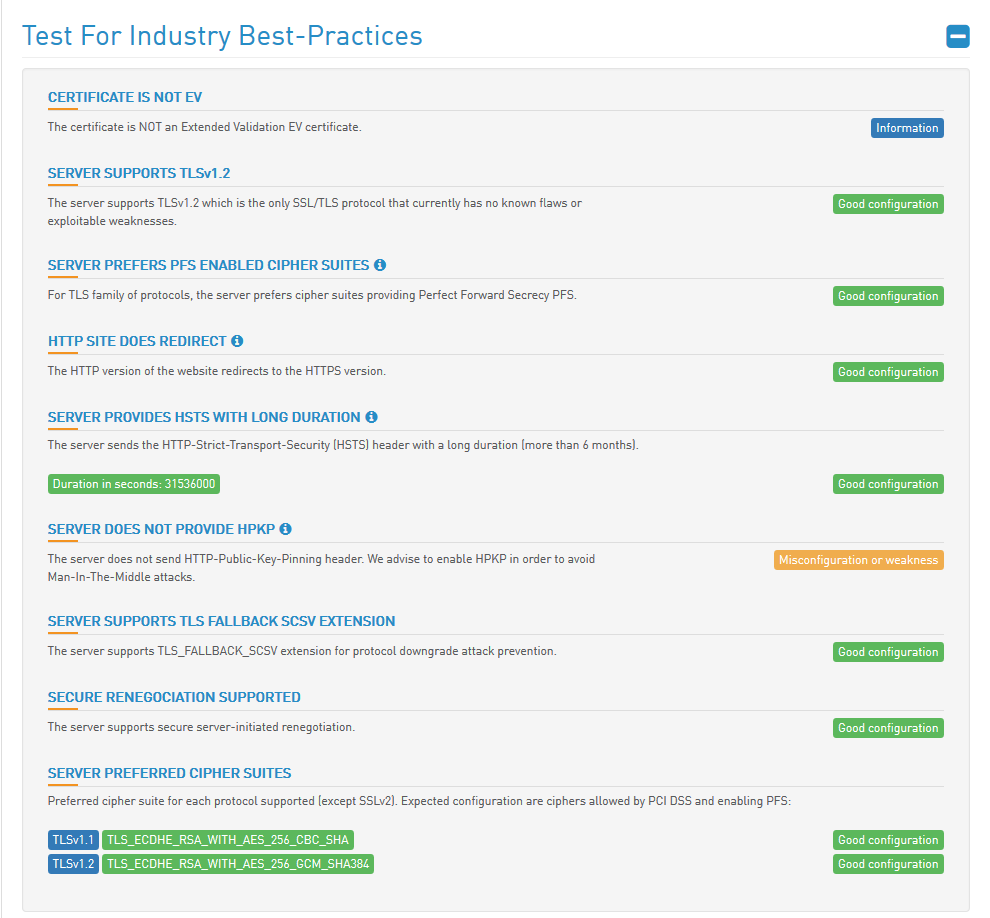
Task: Click the HTTP Site Does Redirect heading
Action: pos(137,341)
